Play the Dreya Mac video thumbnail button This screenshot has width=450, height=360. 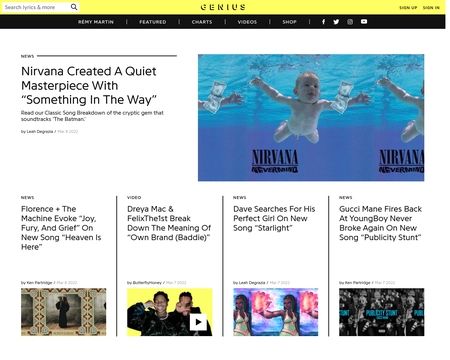198,322
